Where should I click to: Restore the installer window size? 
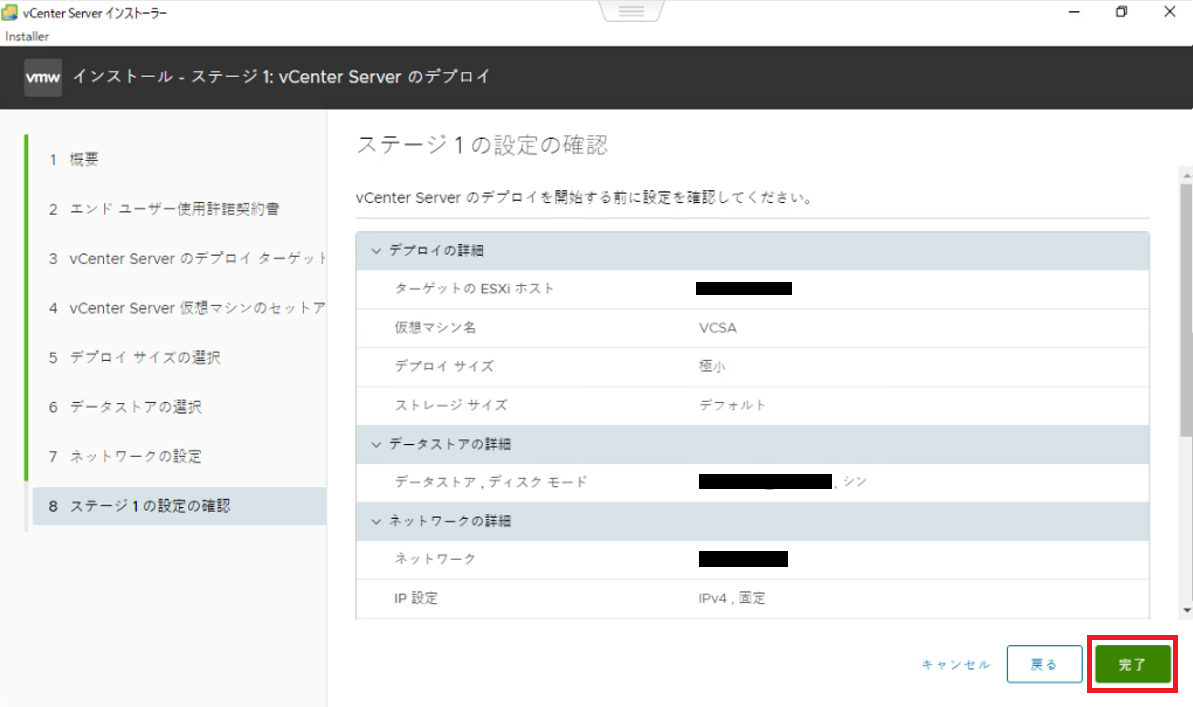[1121, 12]
